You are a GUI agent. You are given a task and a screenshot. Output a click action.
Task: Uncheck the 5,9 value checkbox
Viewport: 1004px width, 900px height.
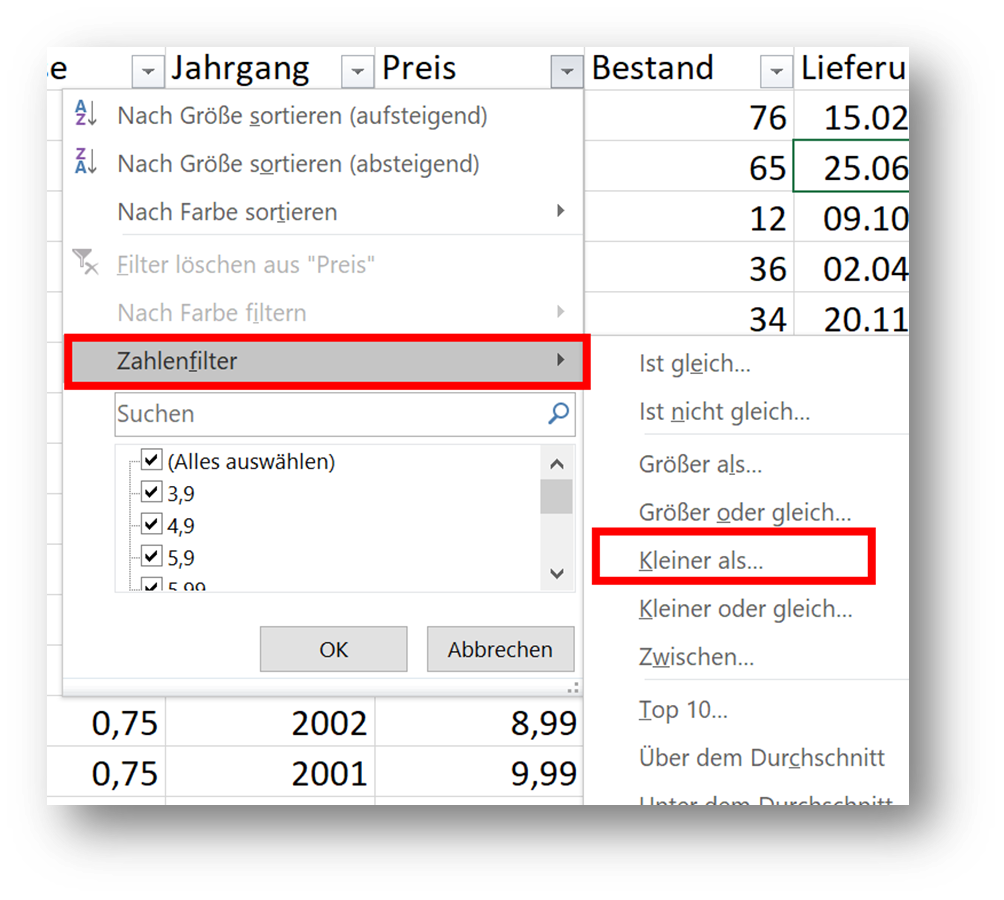[x=152, y=557]
